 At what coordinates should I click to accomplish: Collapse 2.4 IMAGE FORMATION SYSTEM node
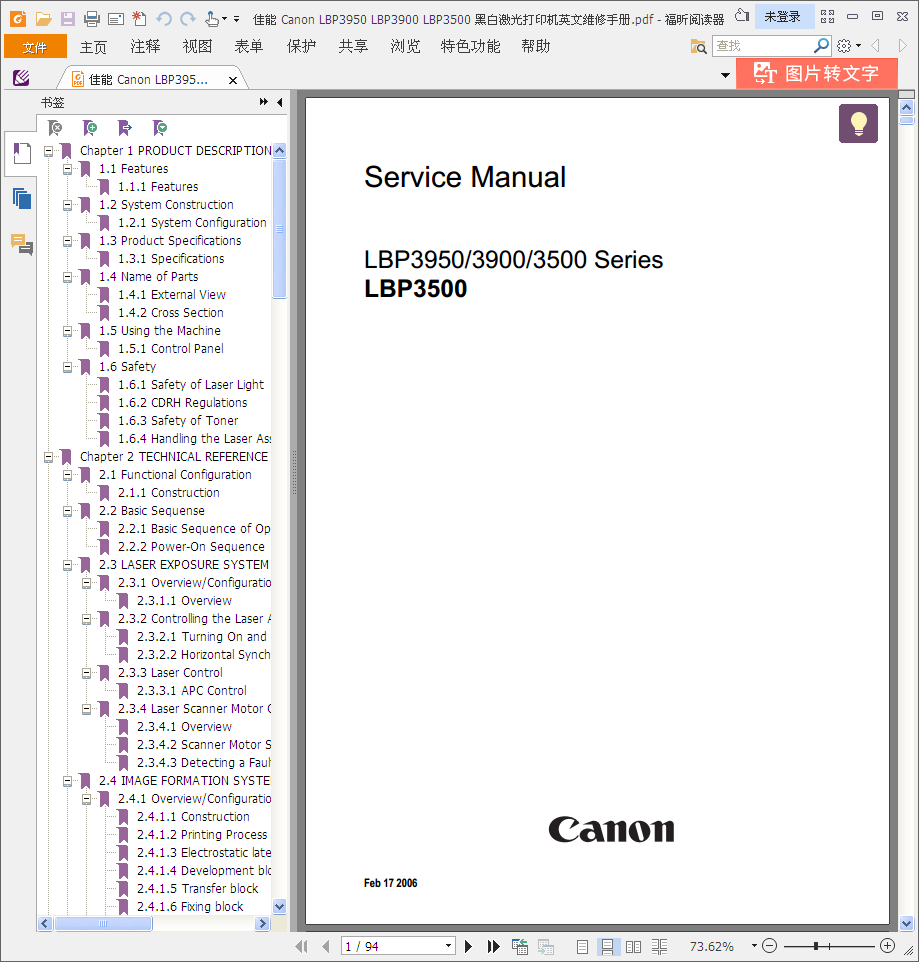pos(67,781)
